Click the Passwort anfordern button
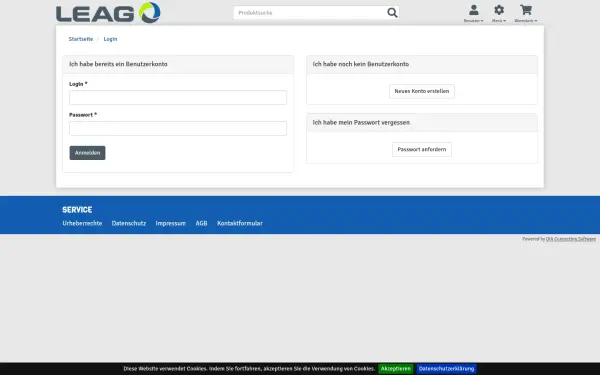Screen dimensions: 600x375 click(422, 150)
